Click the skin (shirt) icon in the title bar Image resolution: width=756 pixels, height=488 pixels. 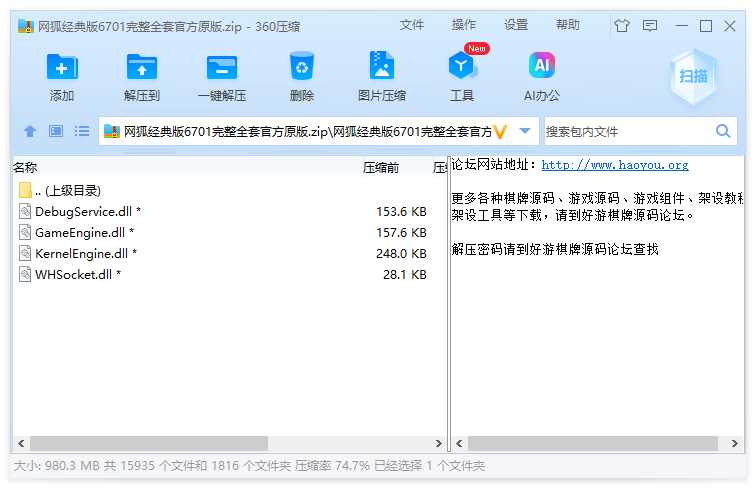622,25
